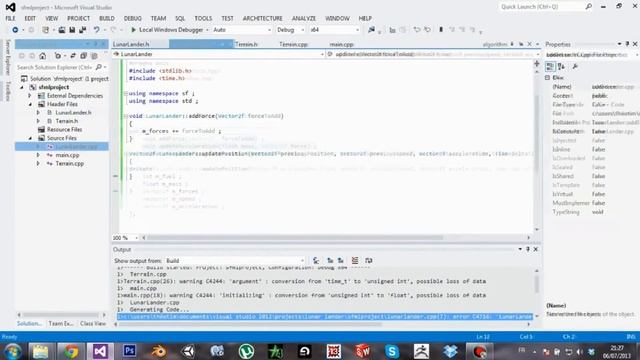The image size is (640, 360).
Task: Click the Alphabetical sort icon in Properties
Action: point(562,66)
